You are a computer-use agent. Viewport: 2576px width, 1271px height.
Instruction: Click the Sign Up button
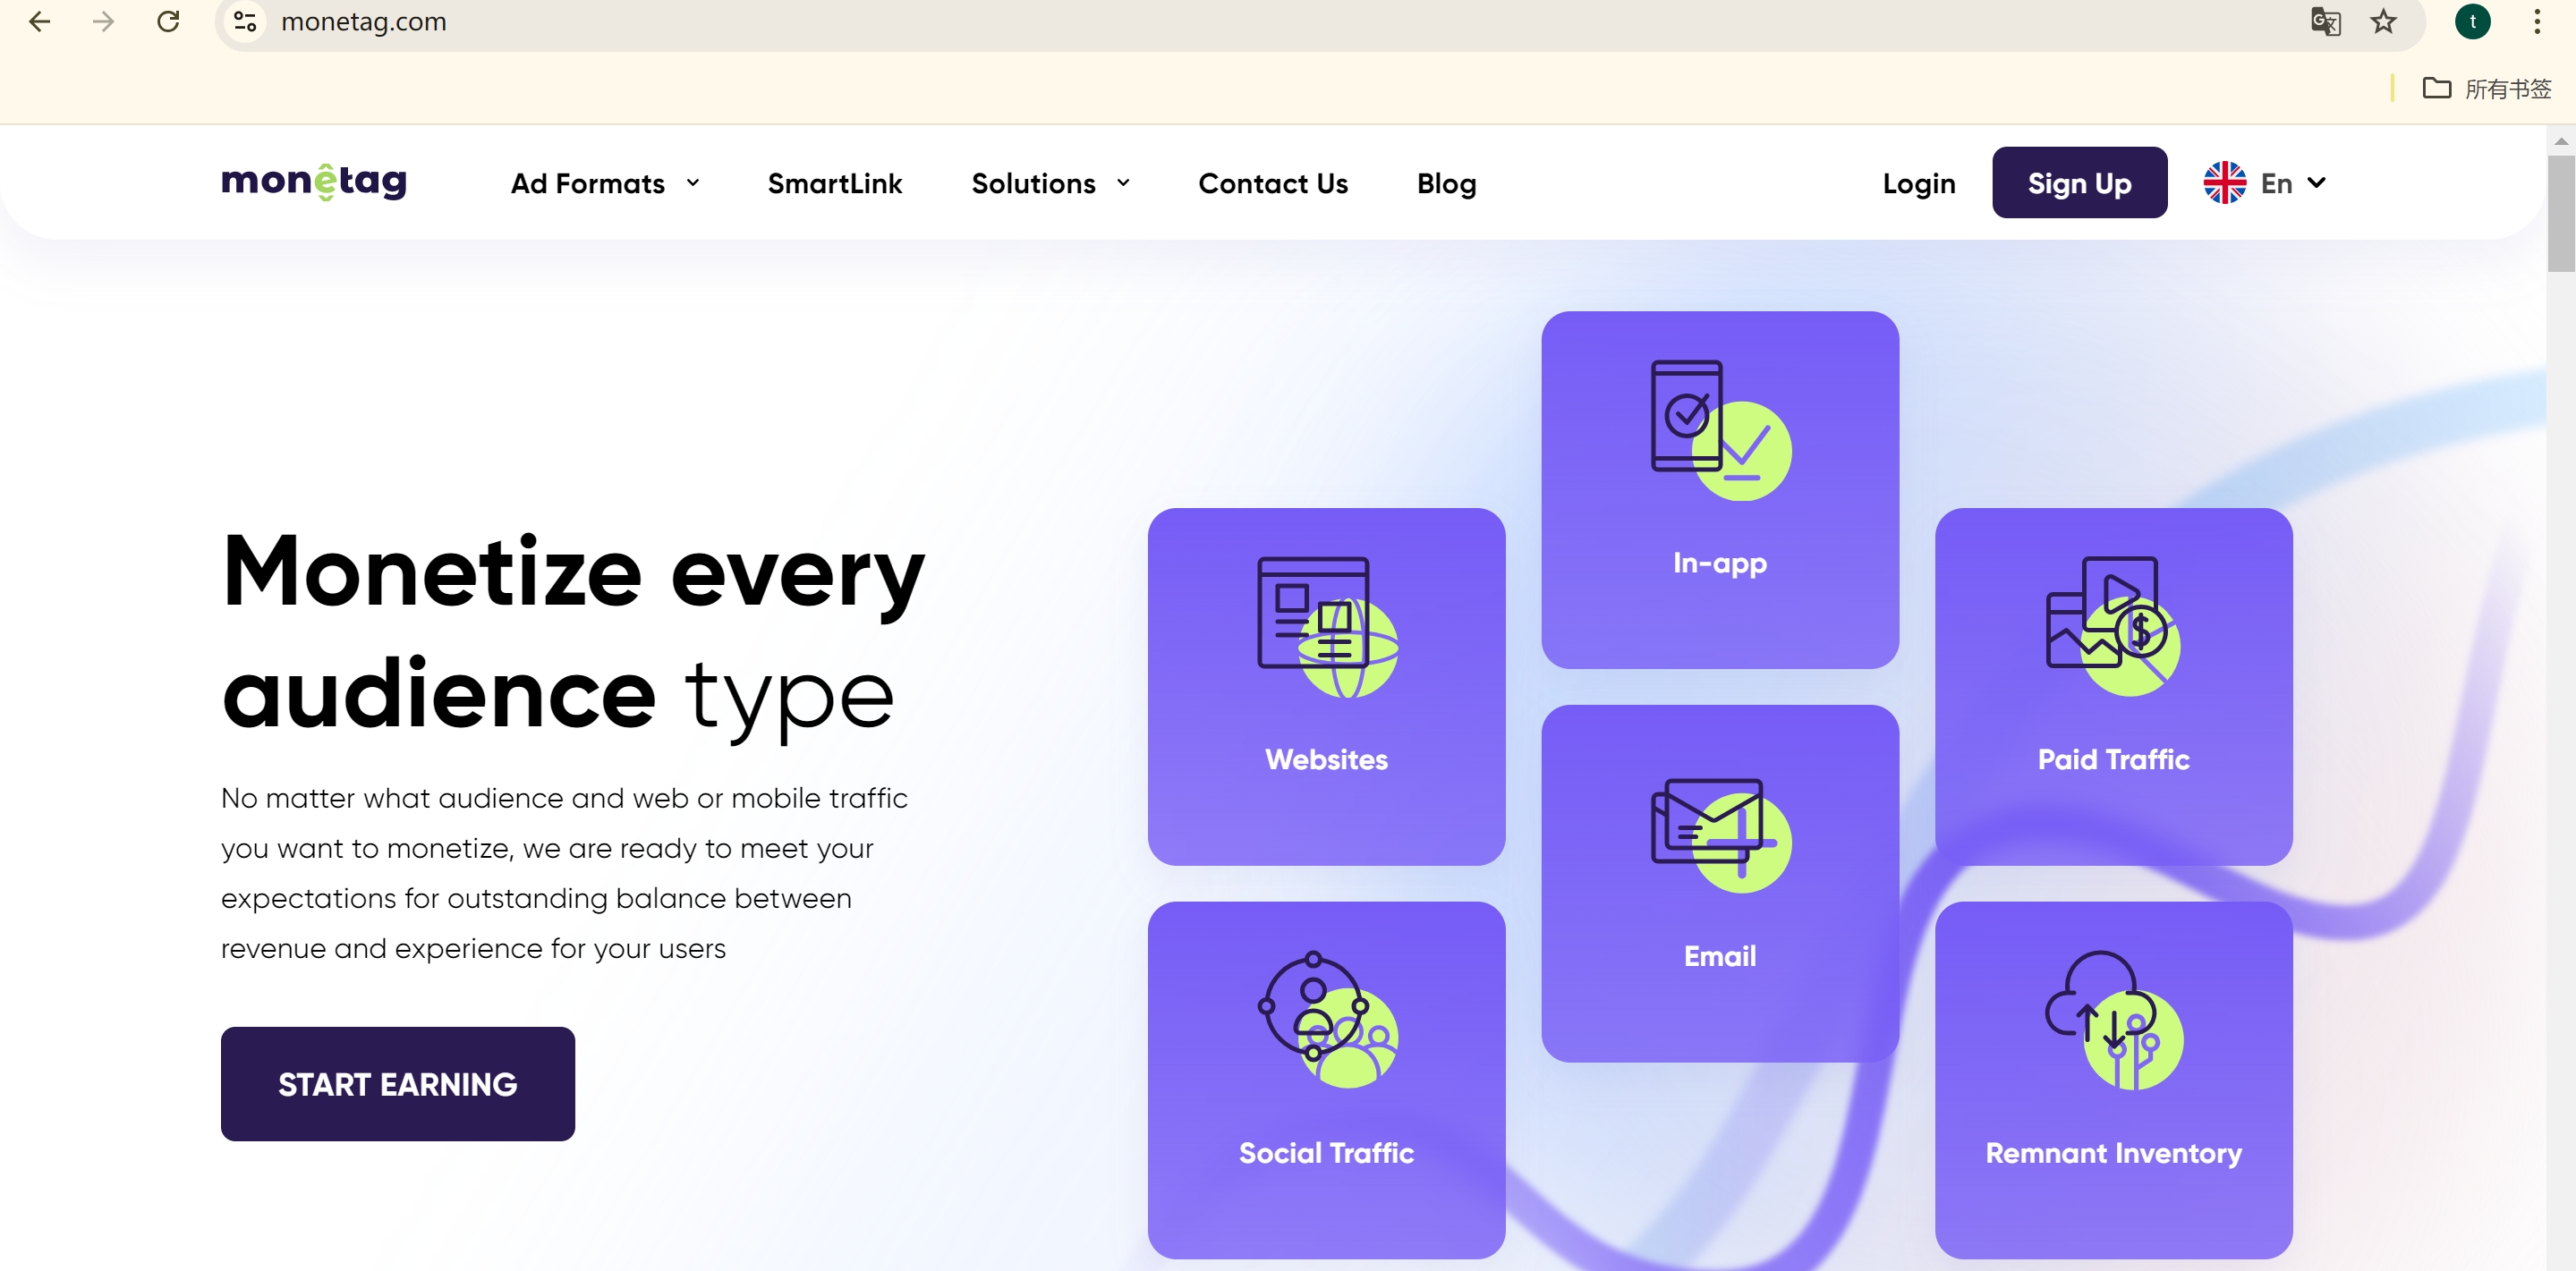pyautogui.click(x=2079, y=183)
